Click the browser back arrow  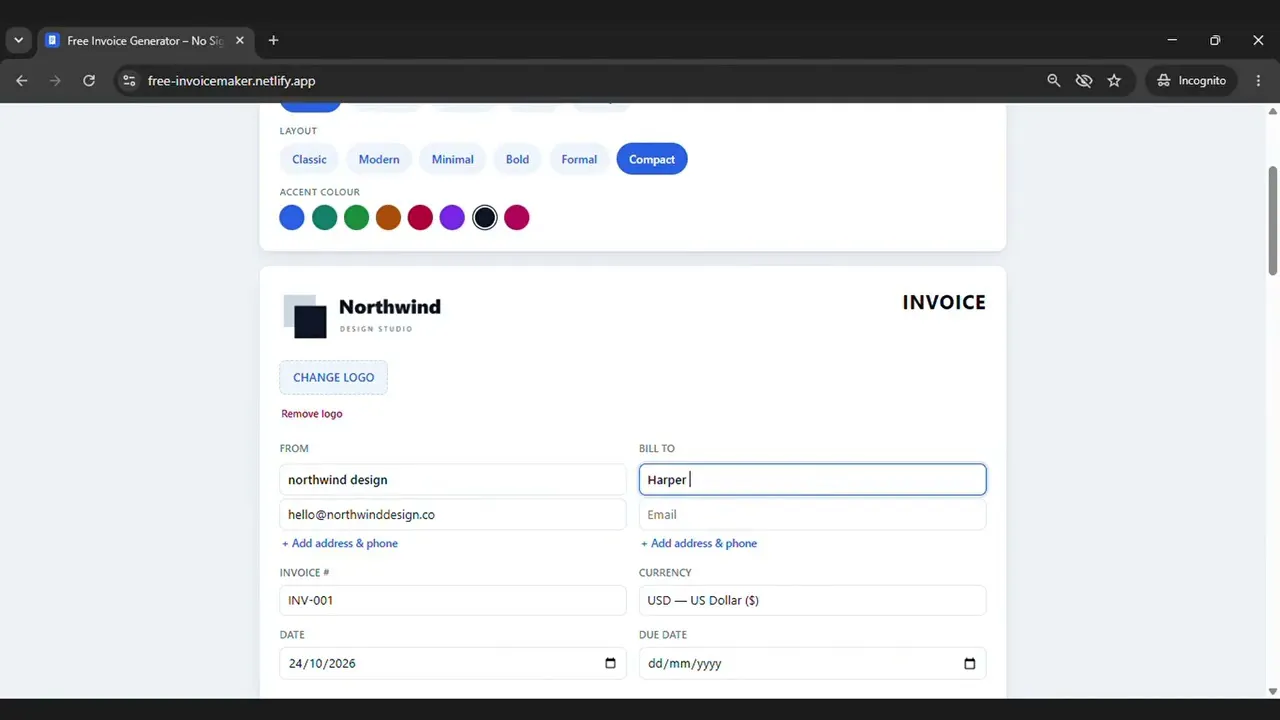pyautogui.click(x=22, y=81)
